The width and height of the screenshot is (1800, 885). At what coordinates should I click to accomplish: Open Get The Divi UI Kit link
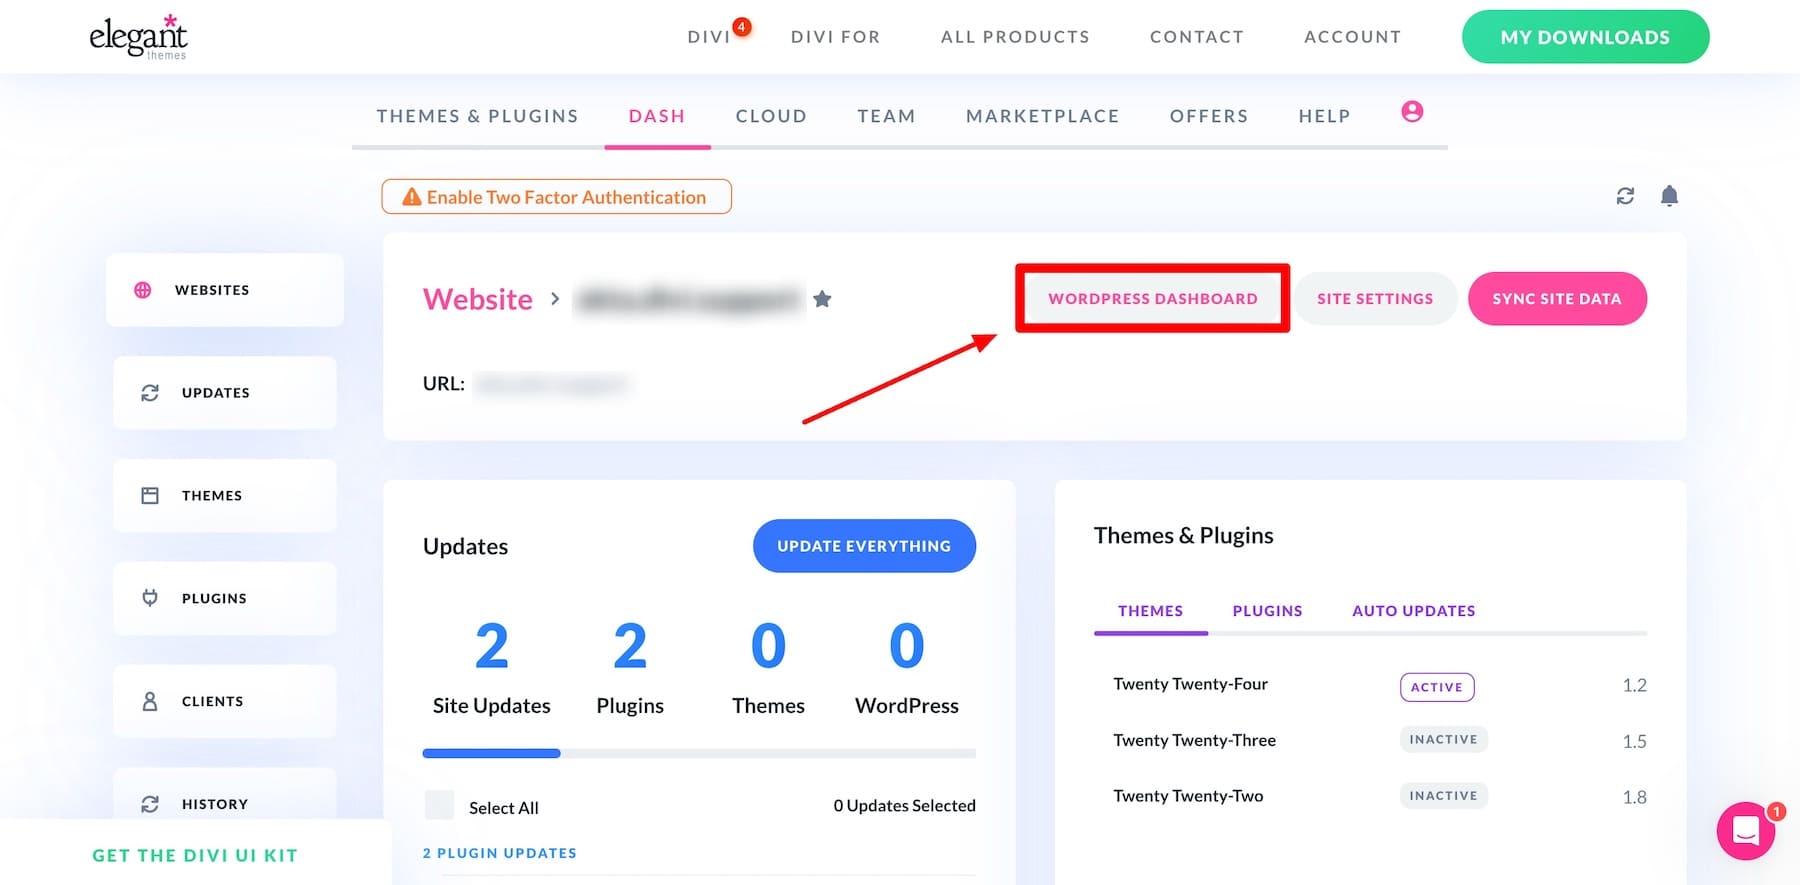(194, 855)
